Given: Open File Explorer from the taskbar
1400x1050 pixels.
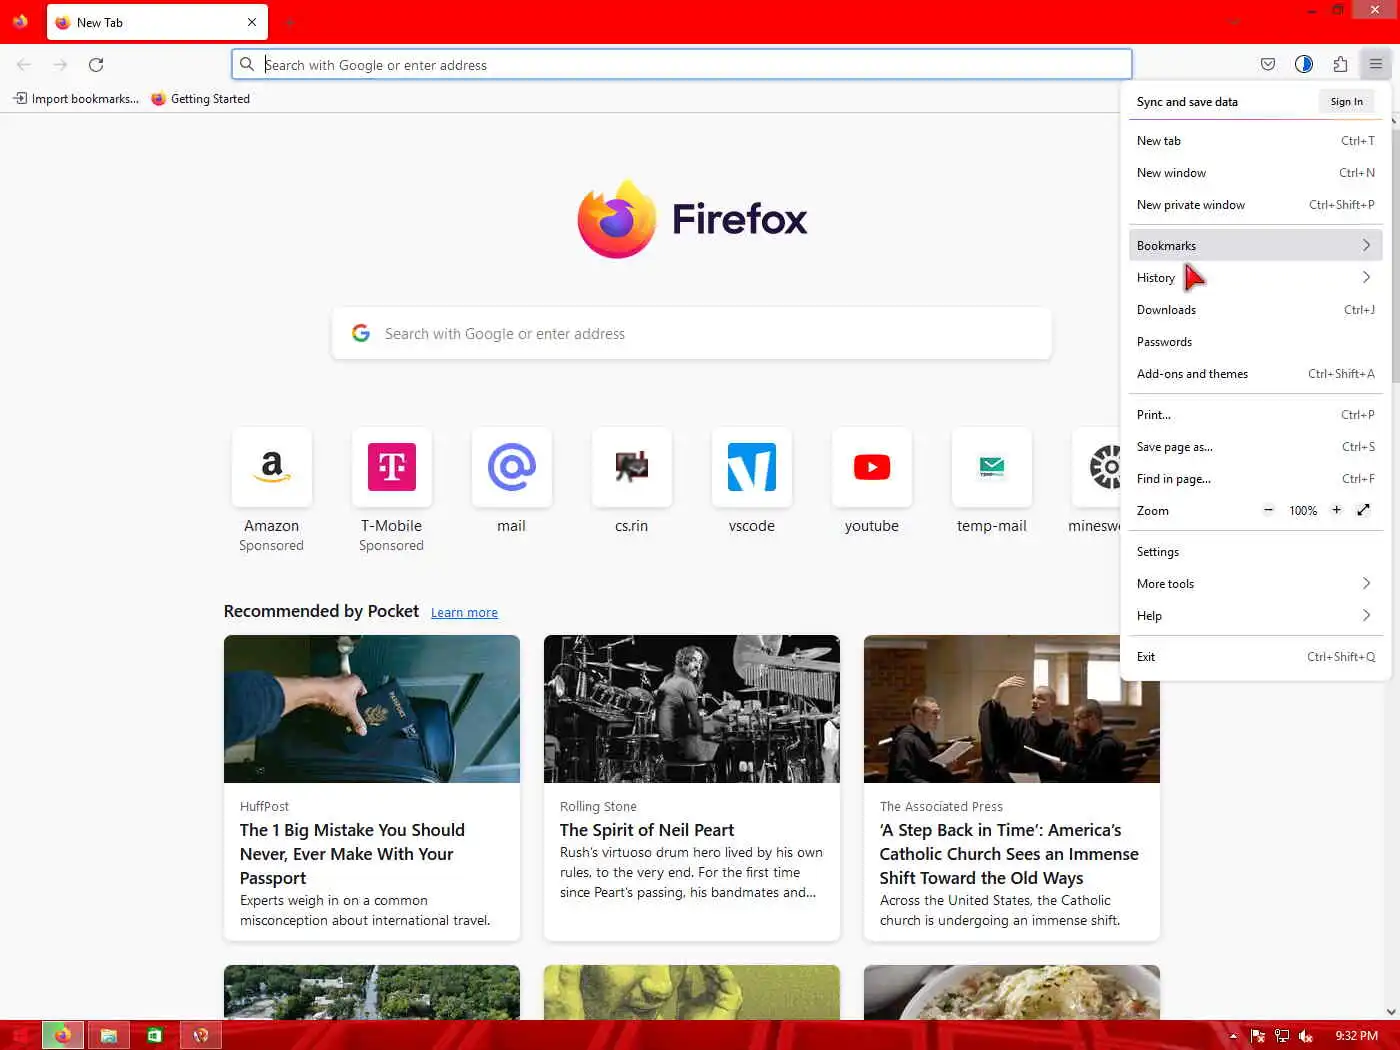Looking at the screenshot, I should point(109,1035).
